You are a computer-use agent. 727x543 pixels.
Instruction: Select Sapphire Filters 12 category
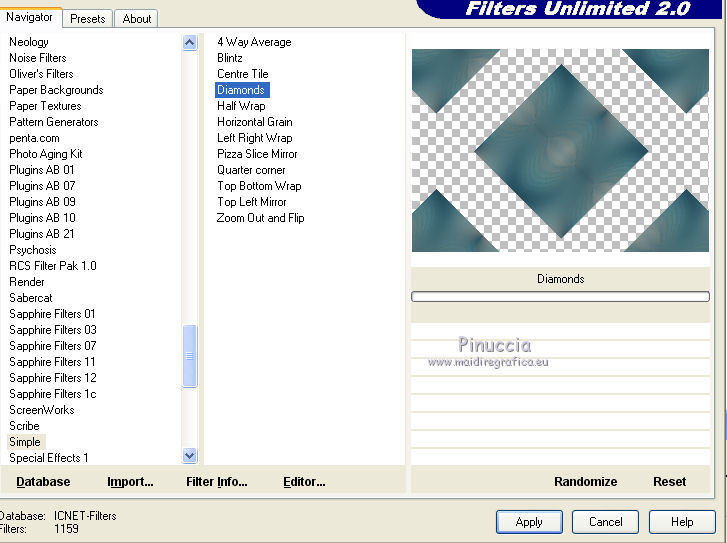tap(53, 378)
